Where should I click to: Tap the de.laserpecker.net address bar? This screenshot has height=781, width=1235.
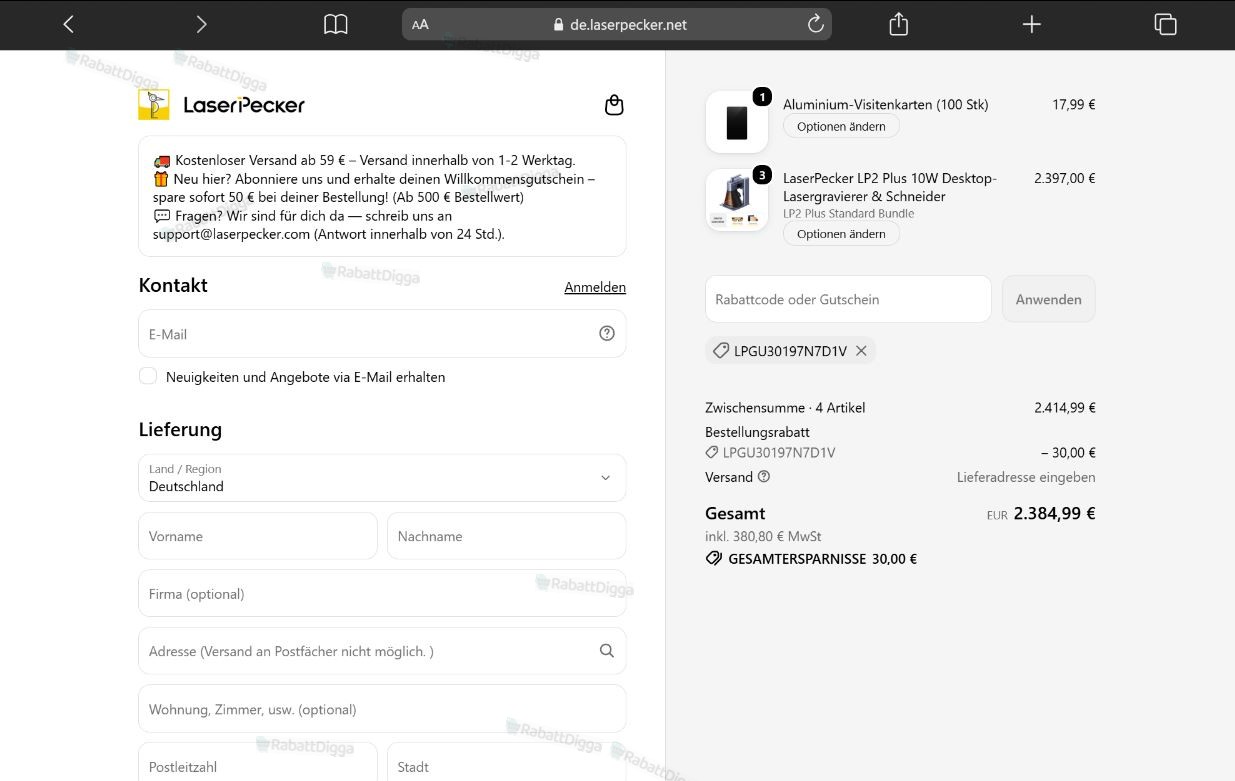pyautogui.click(x=617, y=25)
